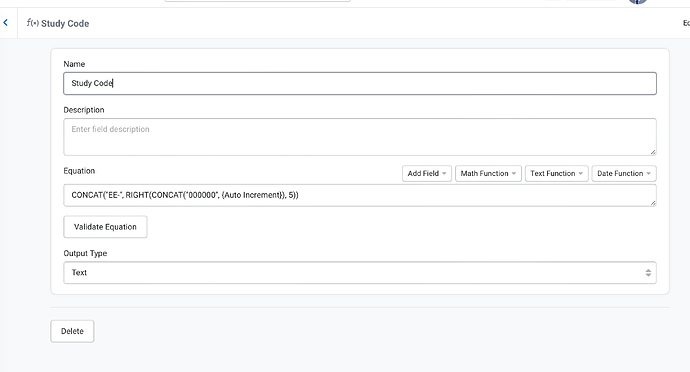Image resolution: width=690 pixels, height=372 pixels.
Task: Click the Output Type up-down arrows
Action: coord(648,273)
